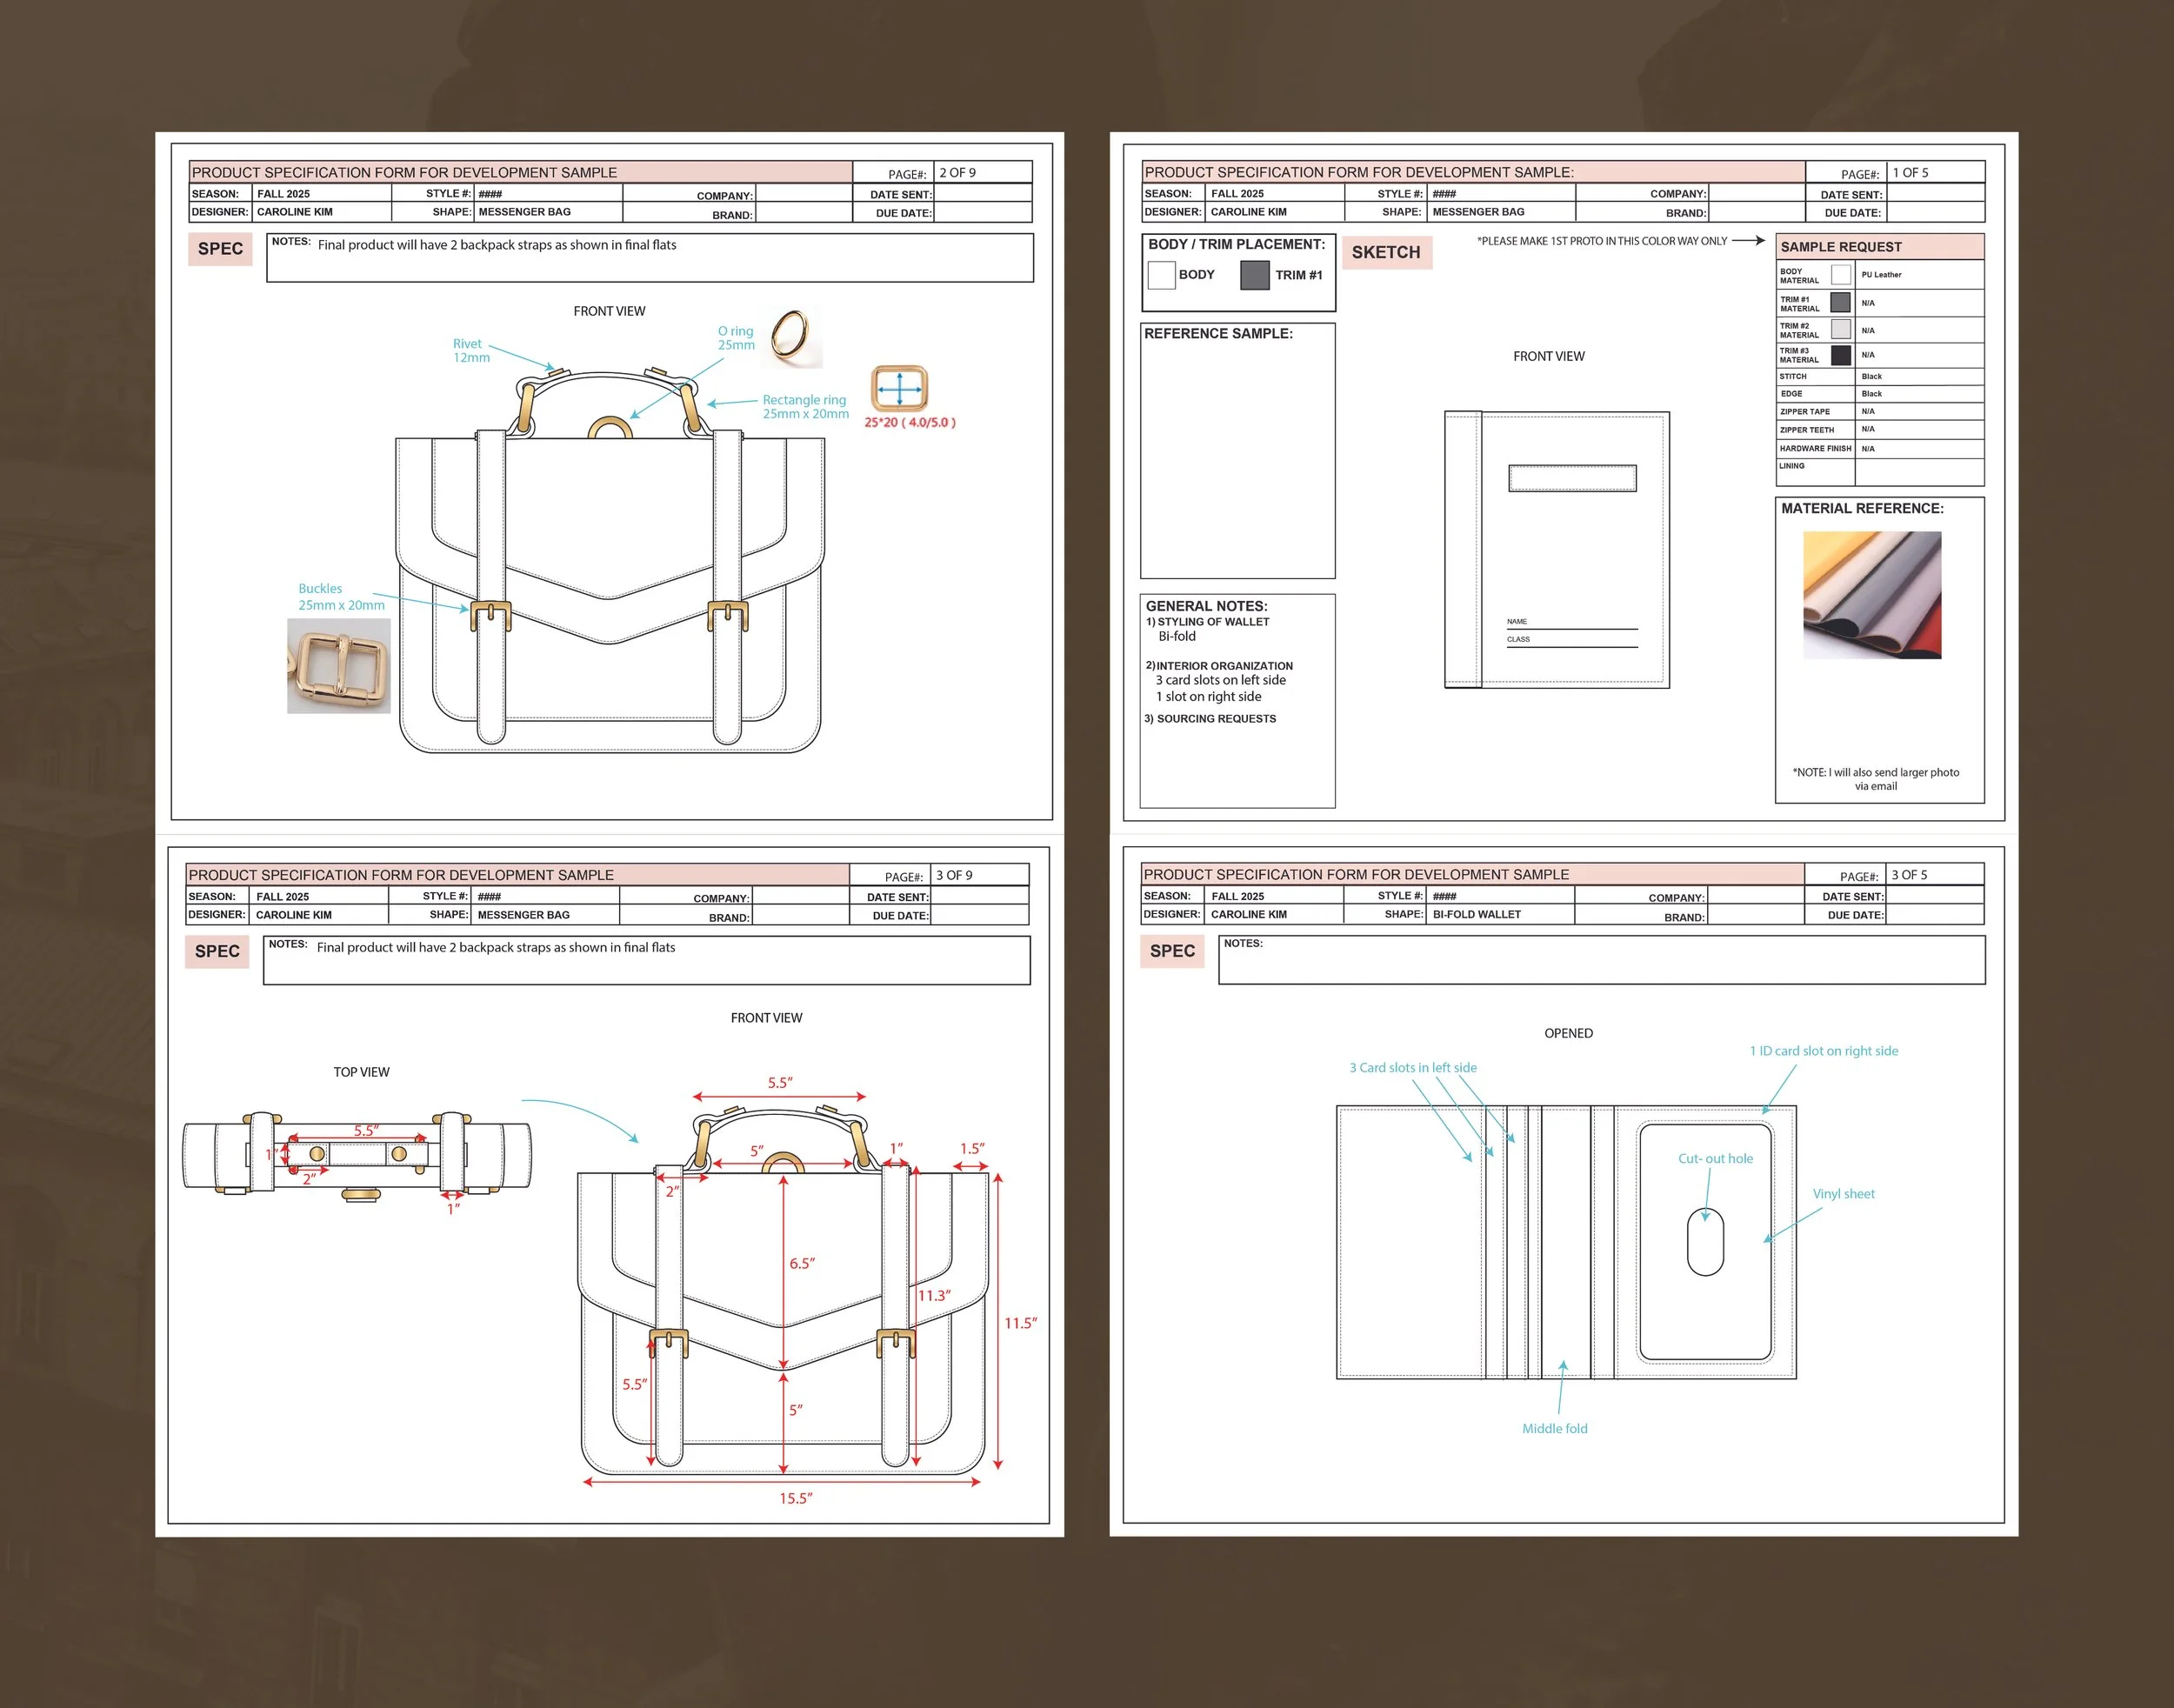The height and width of the screenshot is (1708, 2174).
Task: Click the 'Rectangle ring 25mm x 20mm' label
Action: pos(805,406)
